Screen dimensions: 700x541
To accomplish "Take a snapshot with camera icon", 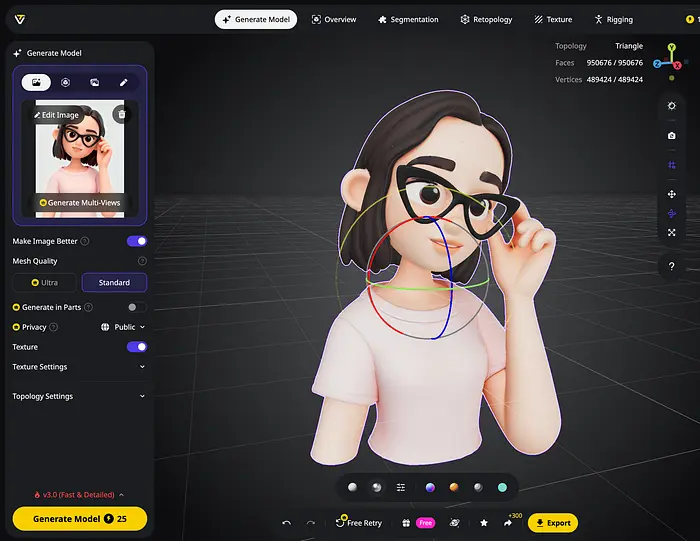I will point(671,135).
